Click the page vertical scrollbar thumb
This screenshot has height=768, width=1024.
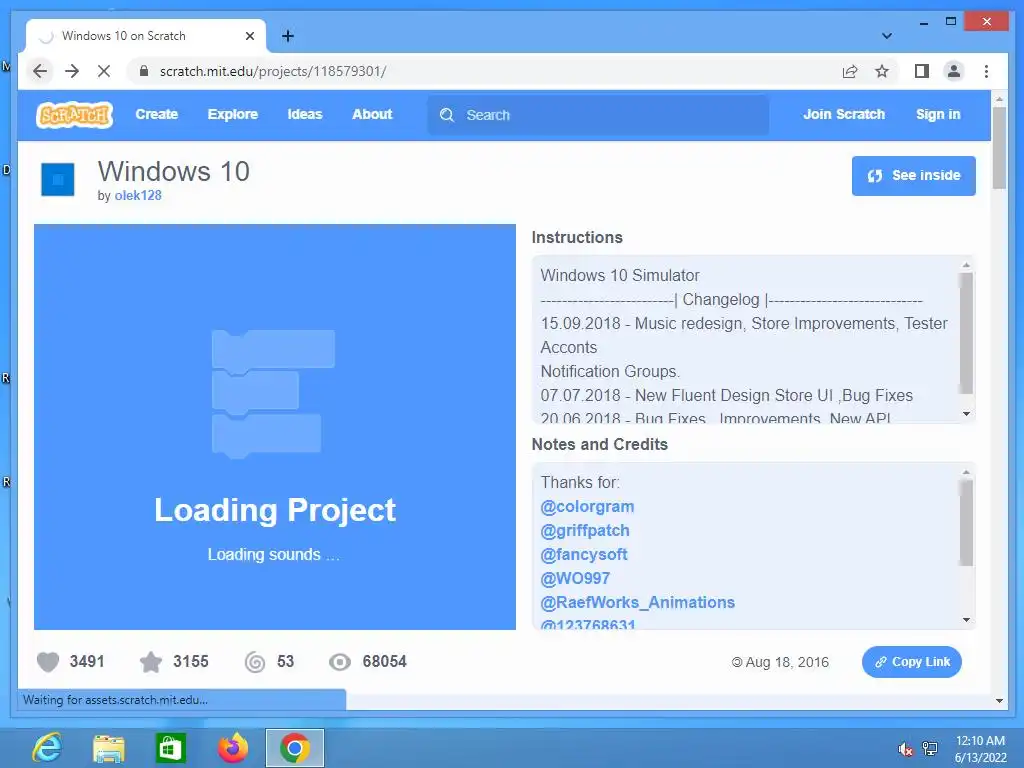click(x=999, y=148)
